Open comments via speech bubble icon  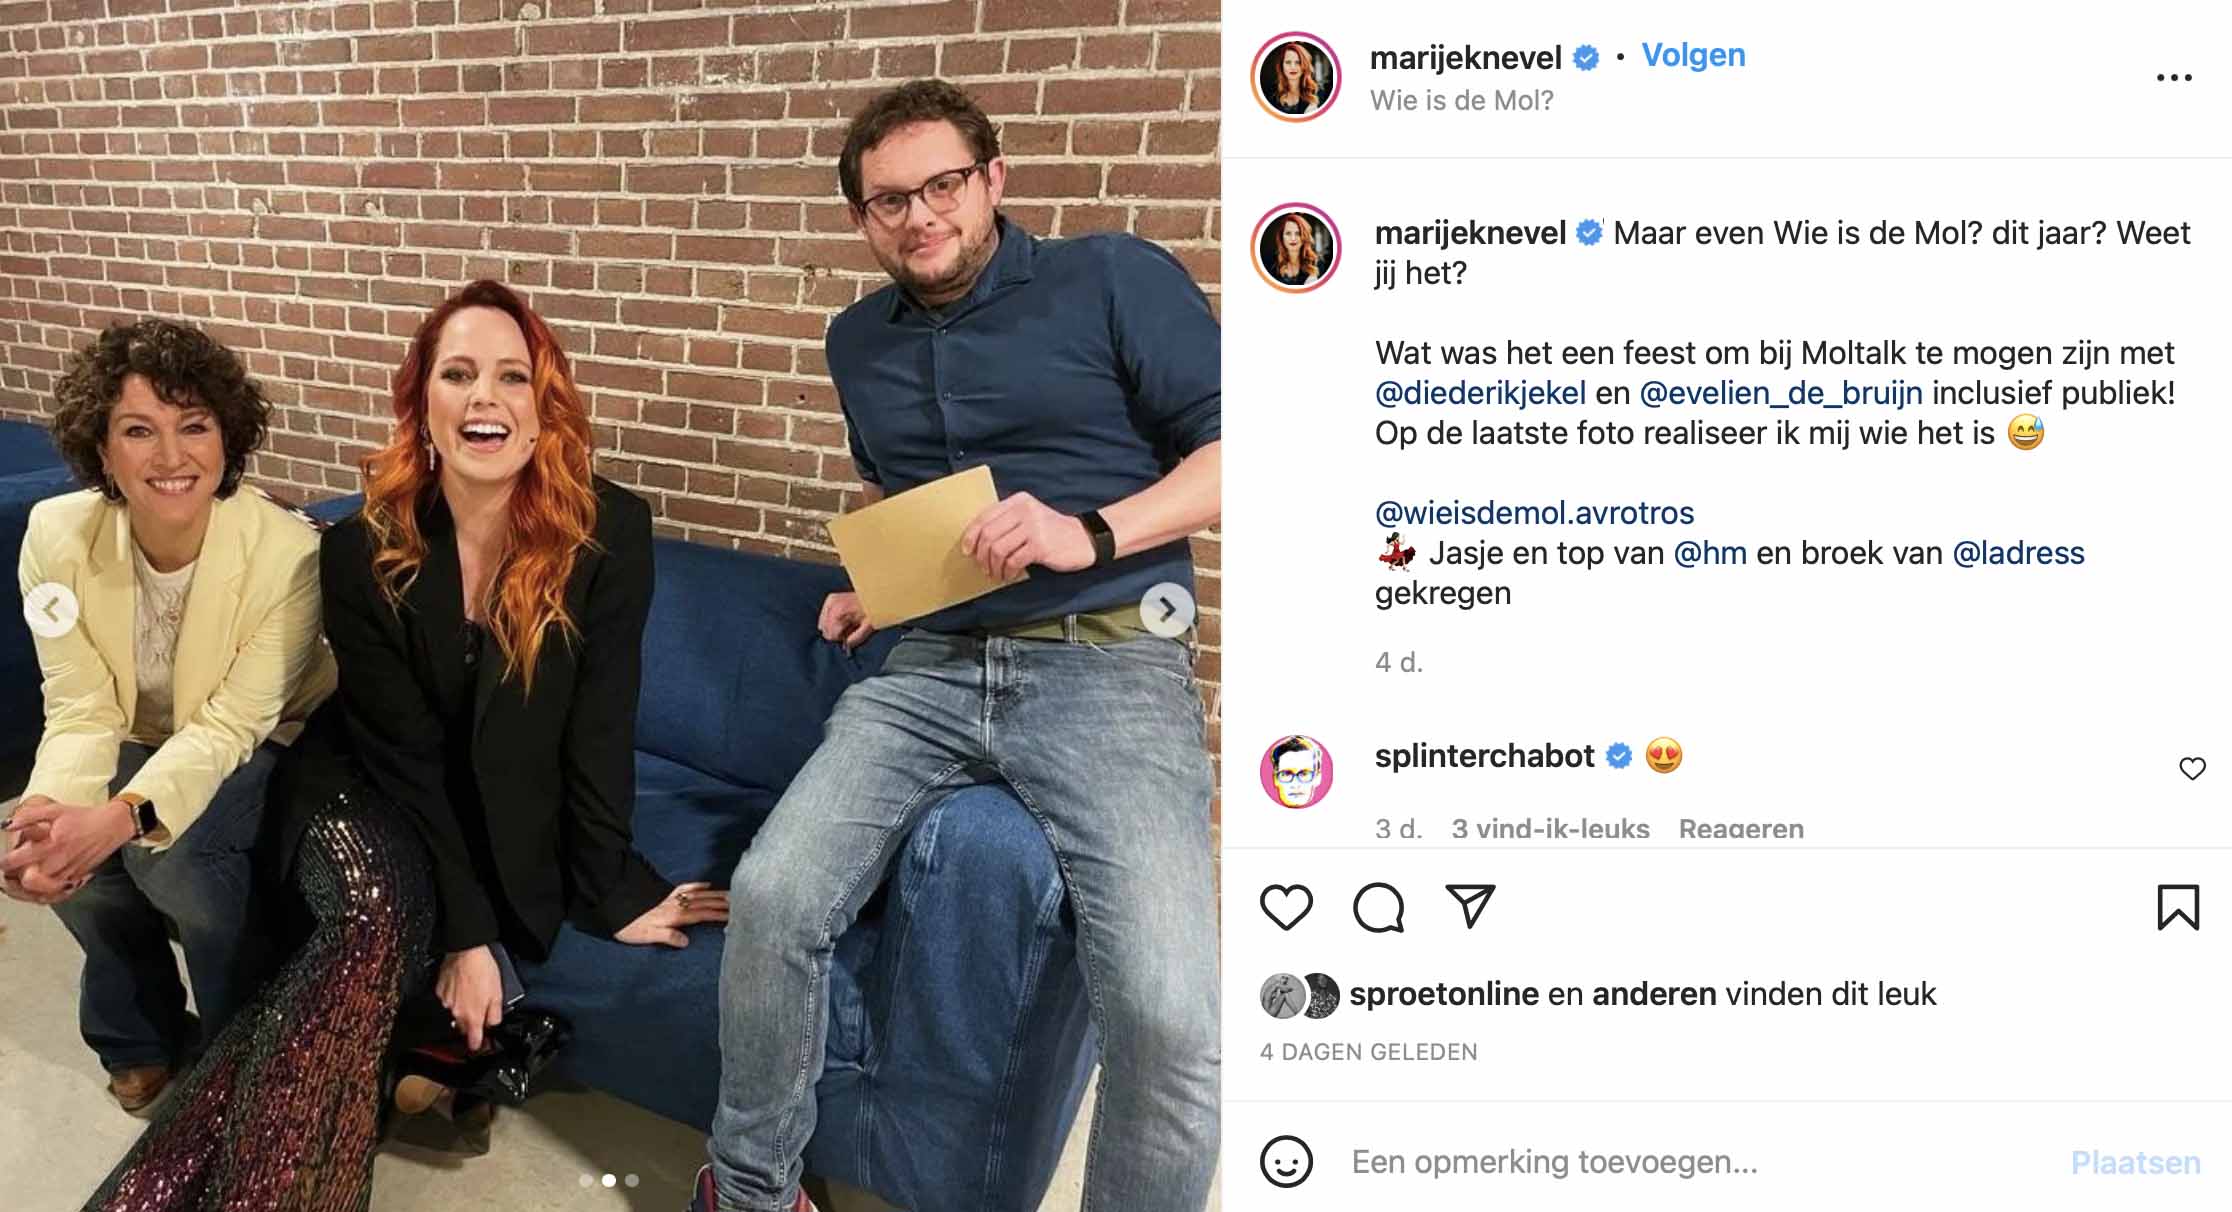point(1378,907)
